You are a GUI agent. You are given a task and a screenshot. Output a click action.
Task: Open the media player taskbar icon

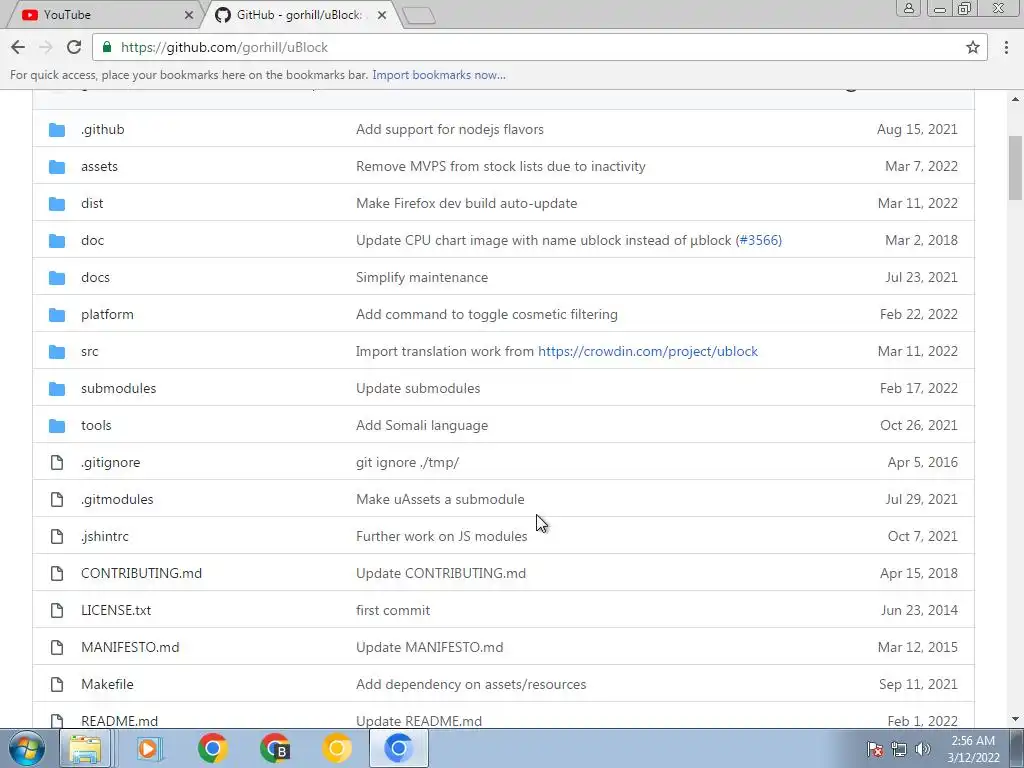pos(149,748)
